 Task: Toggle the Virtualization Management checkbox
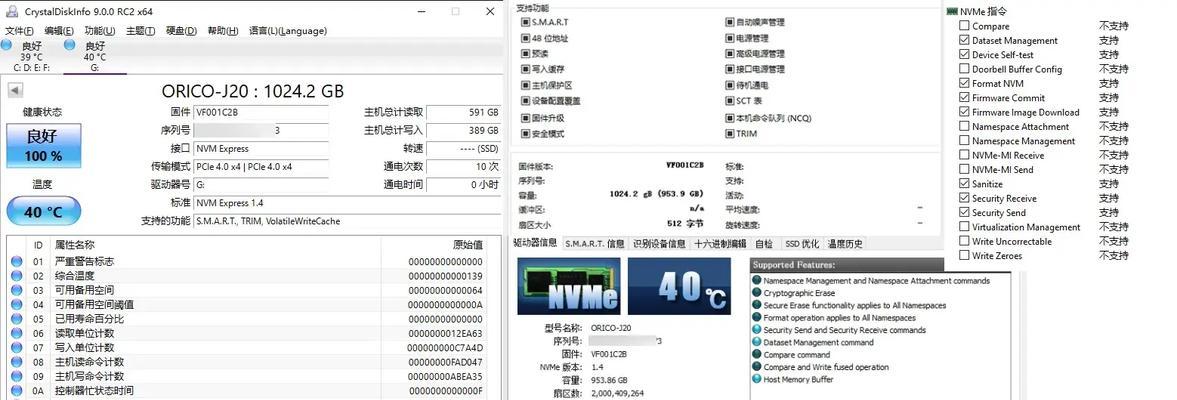[x=964, y=227]
